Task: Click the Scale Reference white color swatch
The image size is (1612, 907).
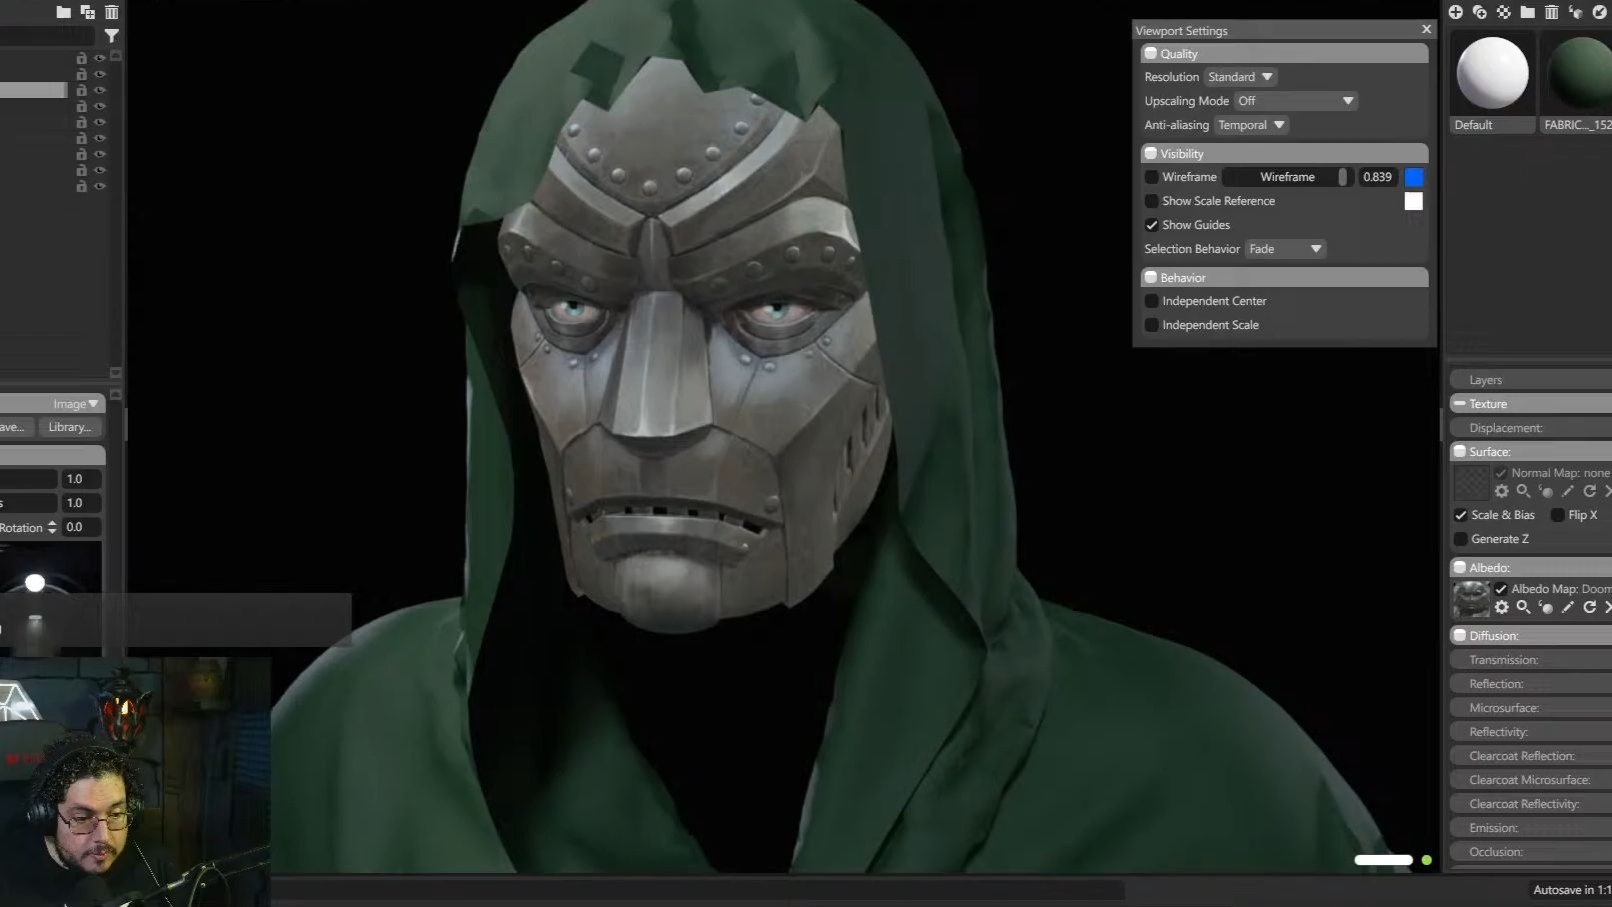Action: [x=1414, y=201]
